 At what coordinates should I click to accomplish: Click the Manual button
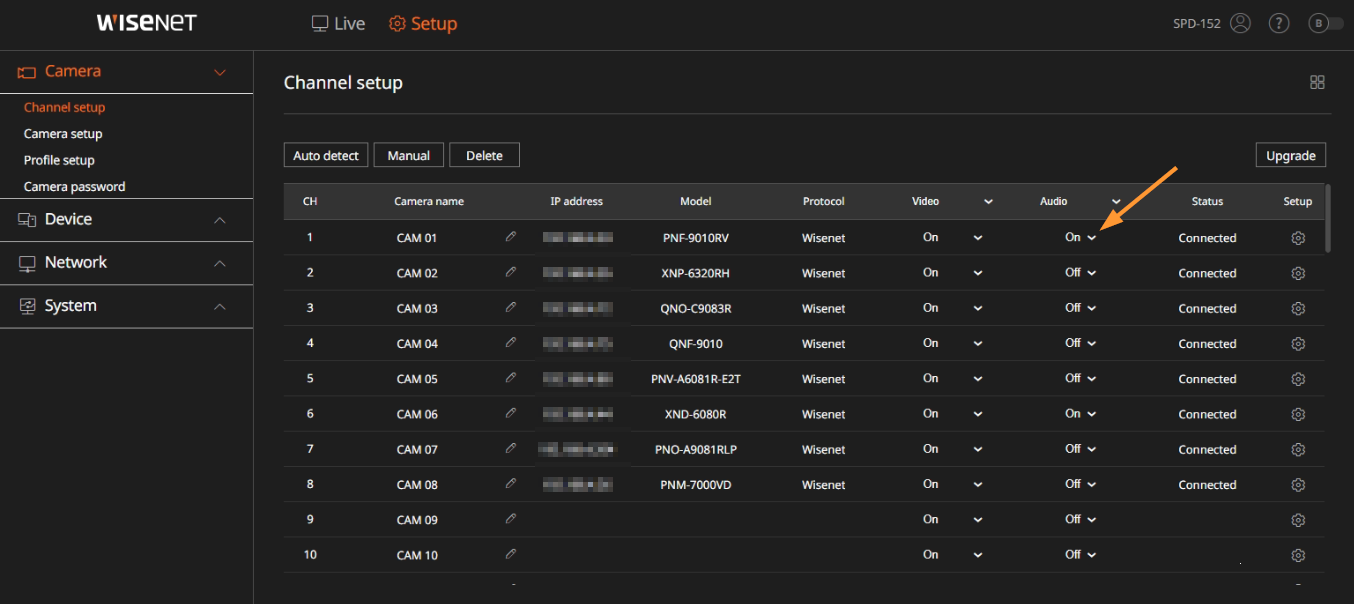pos(409,155)
